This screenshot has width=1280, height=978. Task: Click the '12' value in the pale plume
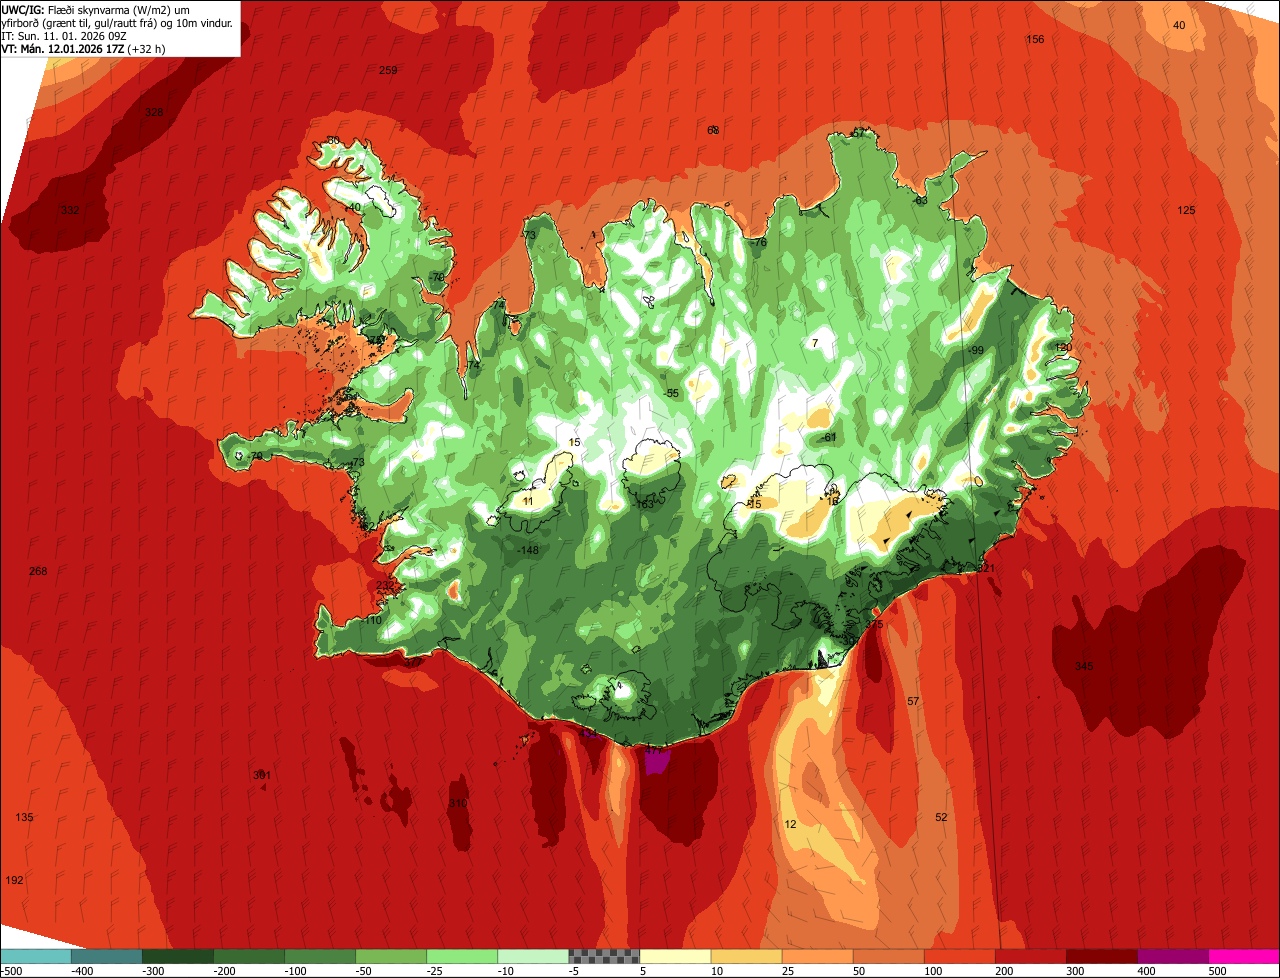click(x=791, y=824)
